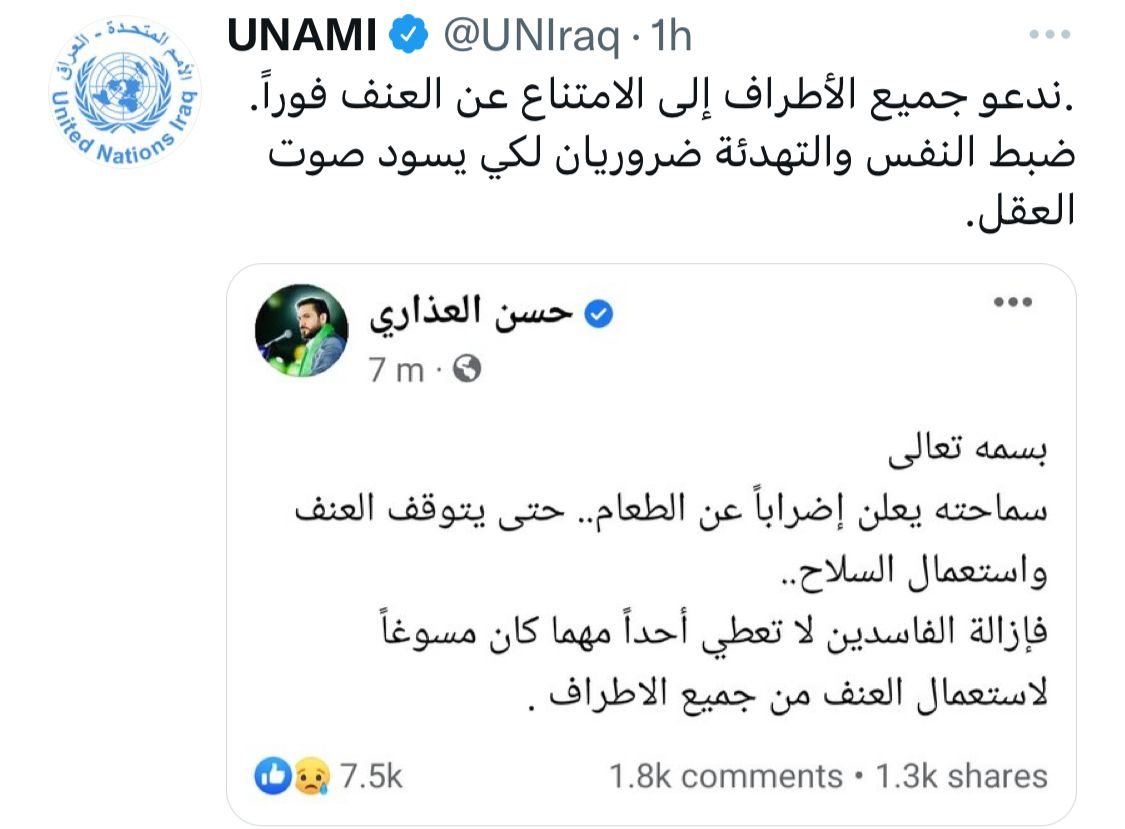The height and width of the screenshot is (829, 1125).
Task: View the 1.8k comments
Action: pos(726,776)
